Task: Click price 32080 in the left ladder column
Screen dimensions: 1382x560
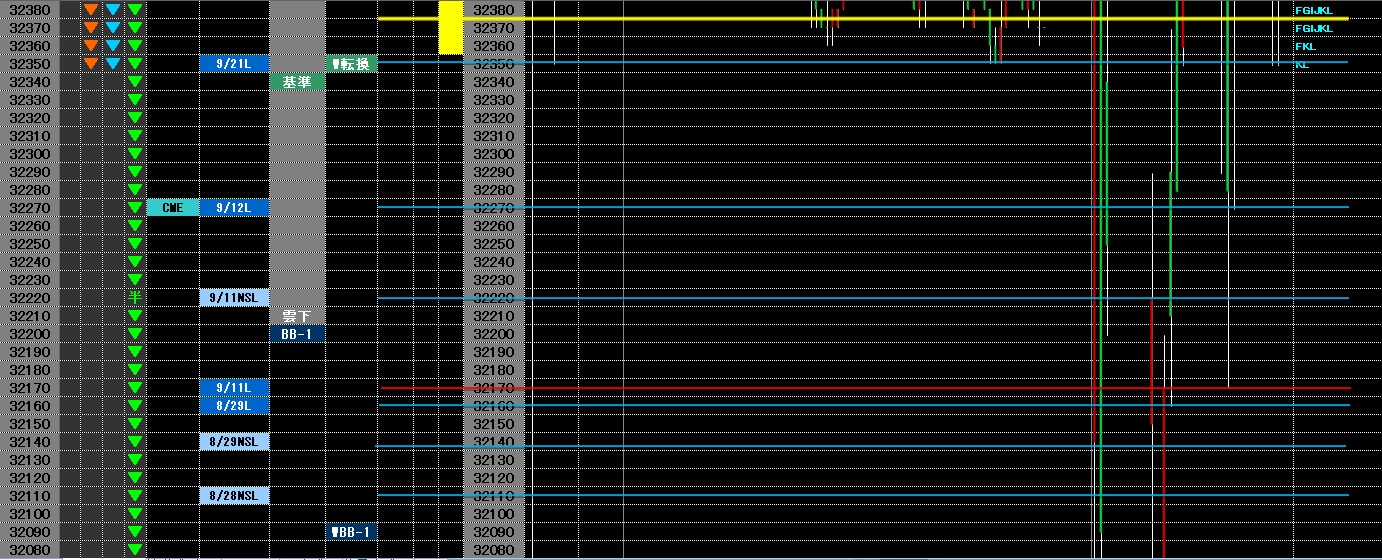Action: (x=29, y=550)
